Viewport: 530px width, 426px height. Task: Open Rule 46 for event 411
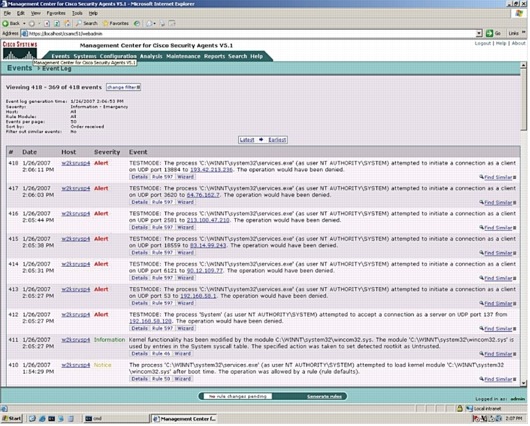click(x=161, y=354)
